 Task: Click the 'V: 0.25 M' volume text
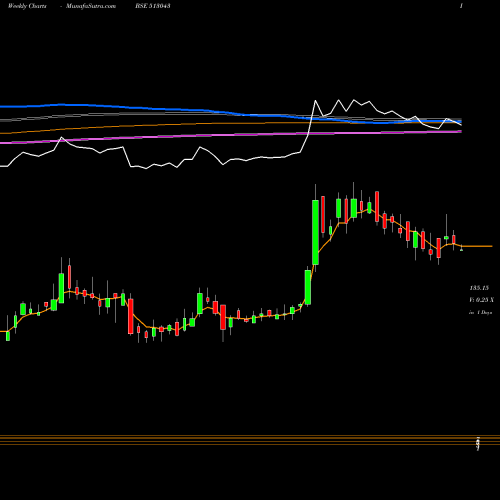[x=481, y=300]
